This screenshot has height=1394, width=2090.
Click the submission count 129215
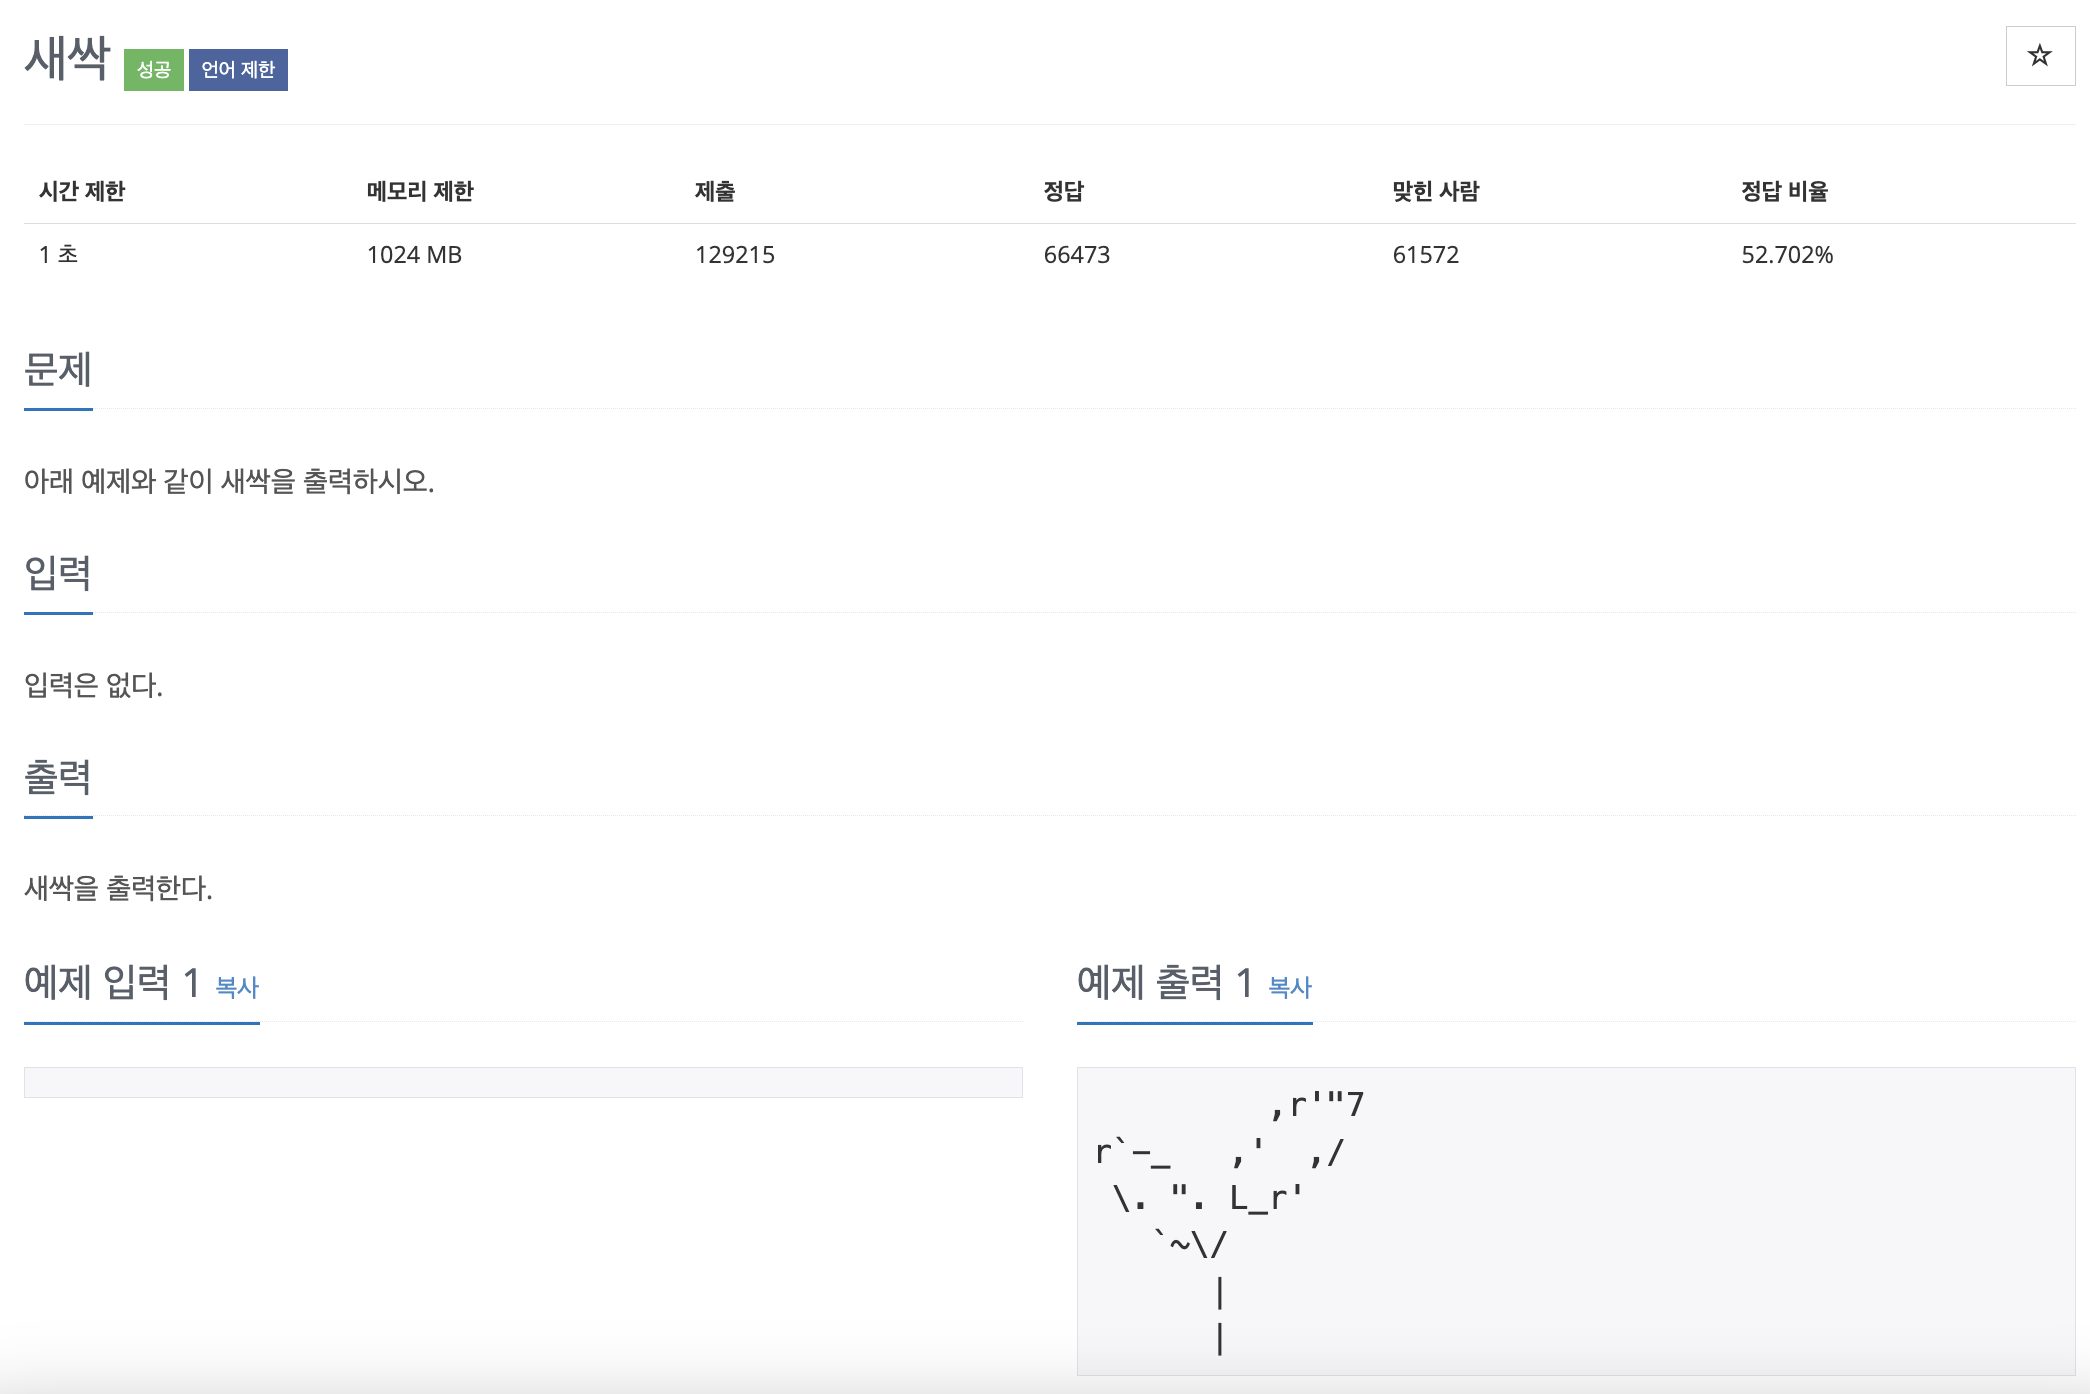[734, 255]
